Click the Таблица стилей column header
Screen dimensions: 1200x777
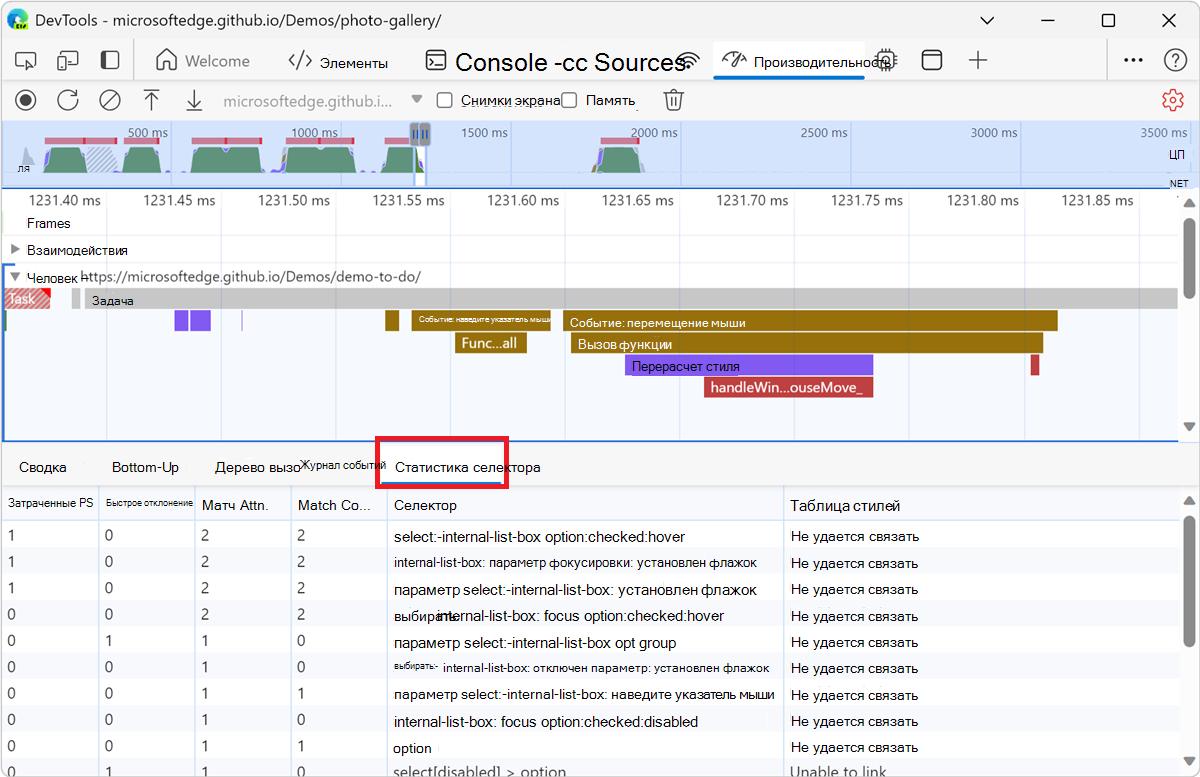pos(845,505)
